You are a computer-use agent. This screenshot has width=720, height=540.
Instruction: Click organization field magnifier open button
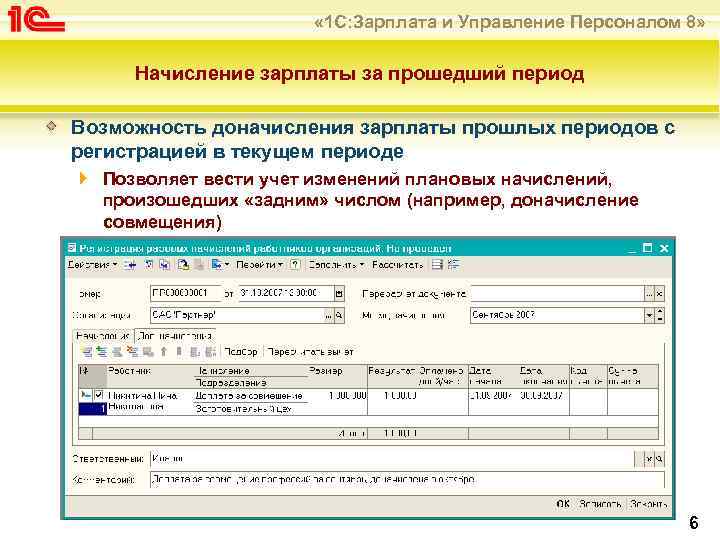(x=339, y=316)
